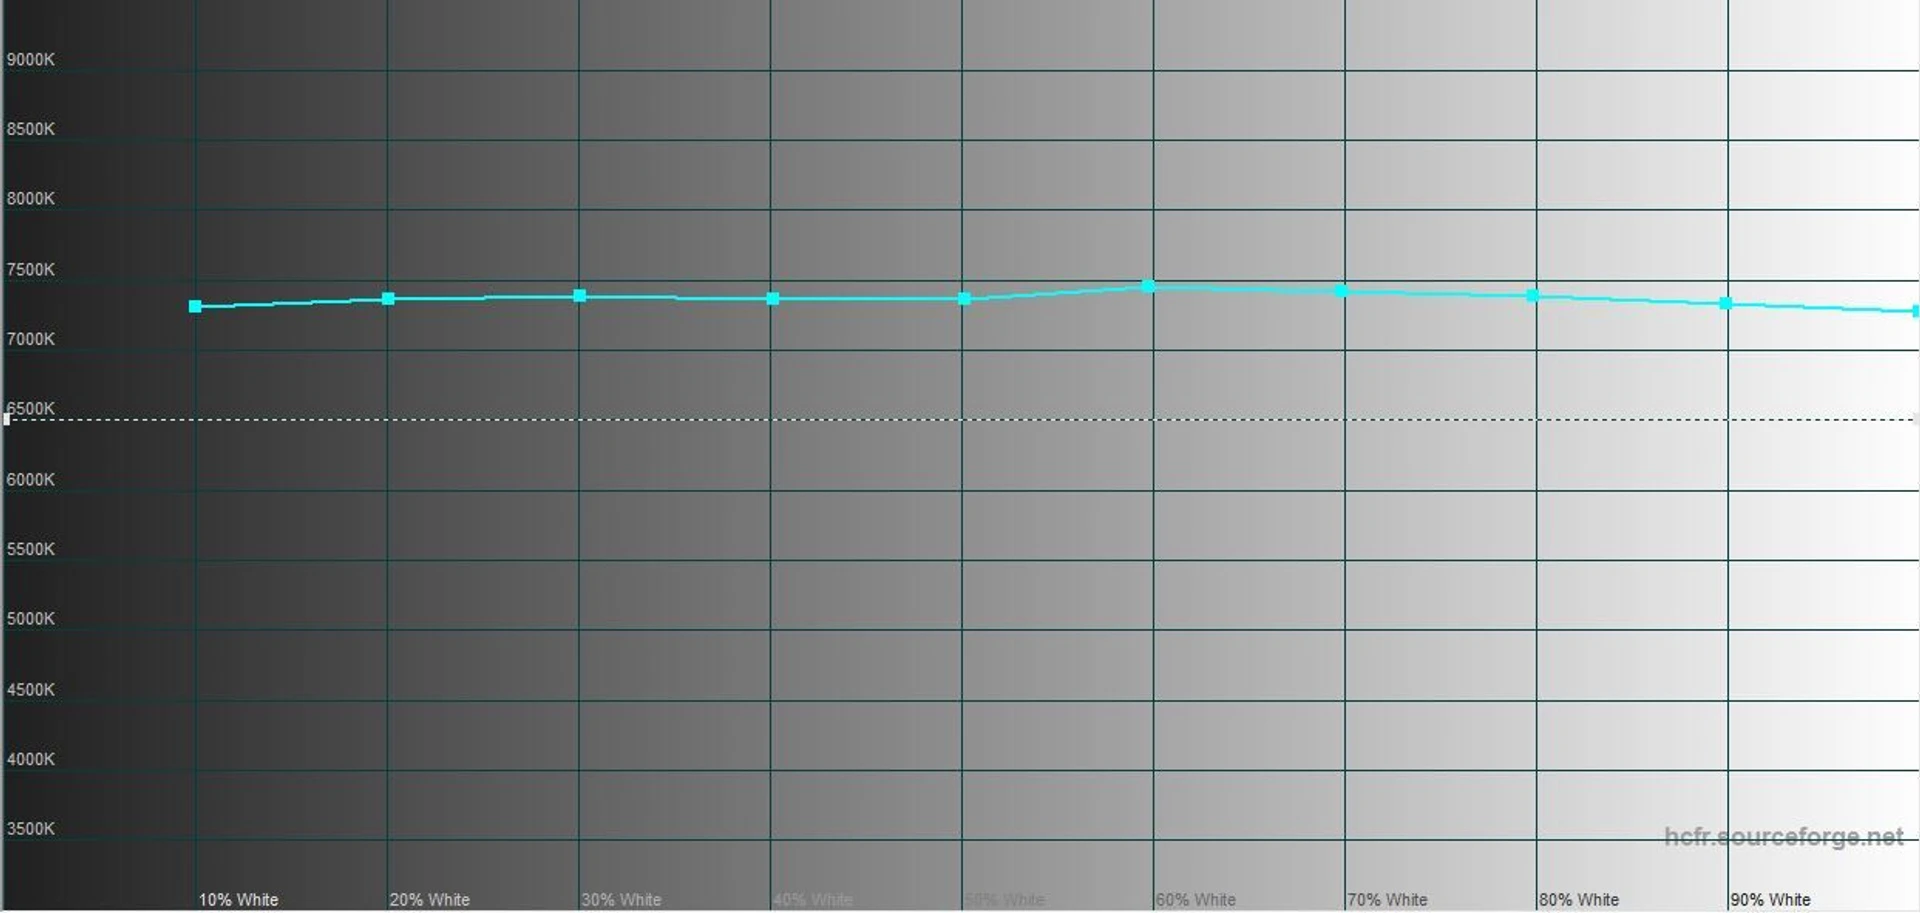Click the 3500K axis label
This screenshot has width=1920, height=913.
pyautogui.click(x=31, y=828)
